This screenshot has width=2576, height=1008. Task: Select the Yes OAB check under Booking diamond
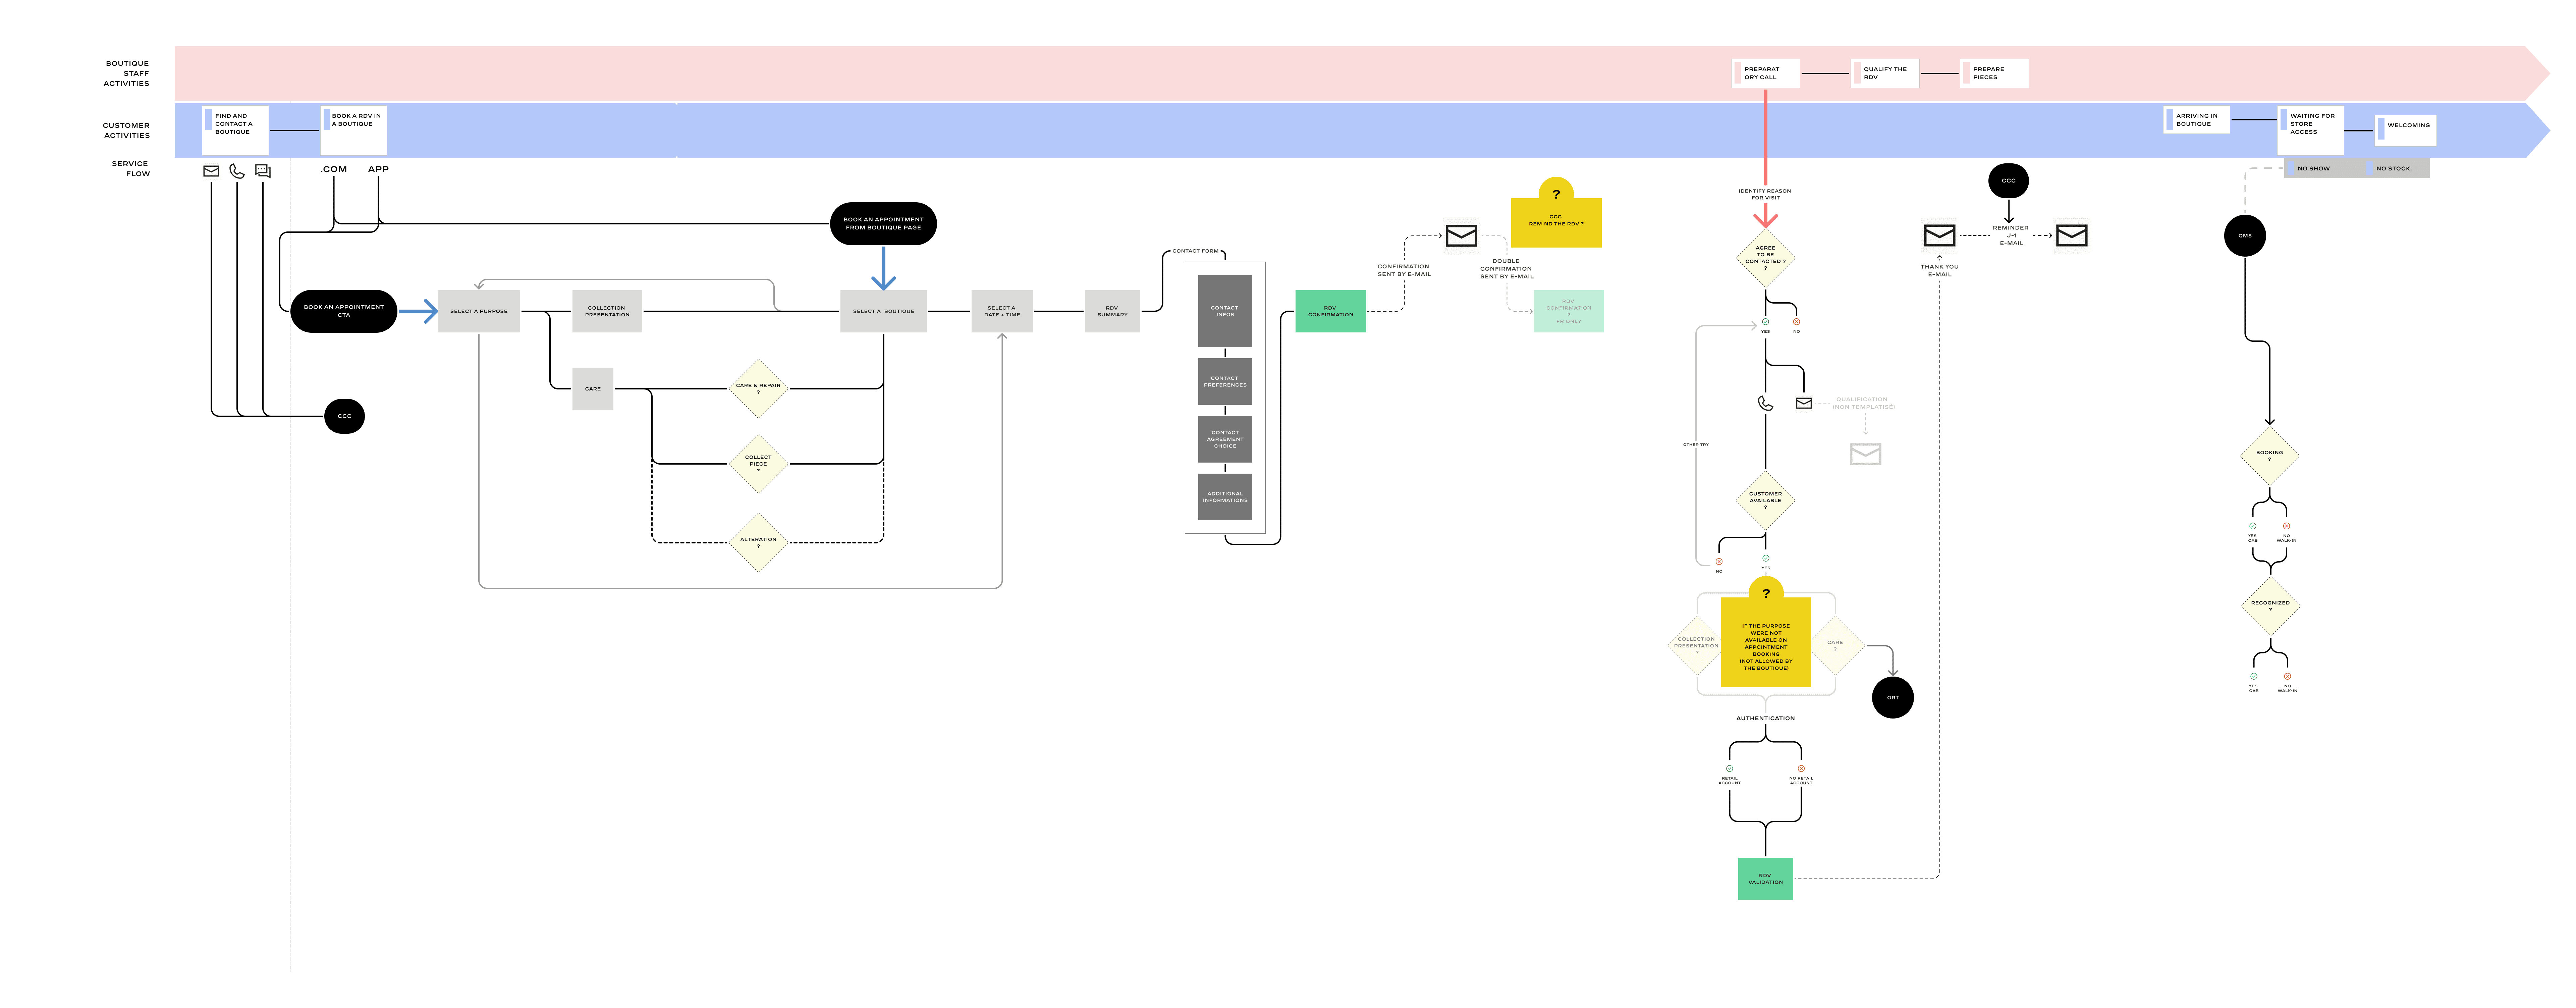point(2253,526)
